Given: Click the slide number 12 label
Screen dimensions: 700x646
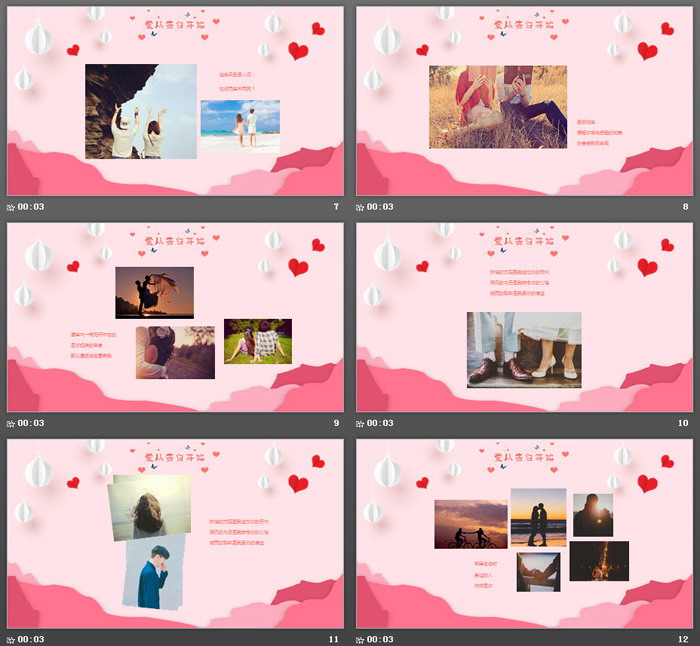Looking at the screenshot, I should click(x=683, y=639).
